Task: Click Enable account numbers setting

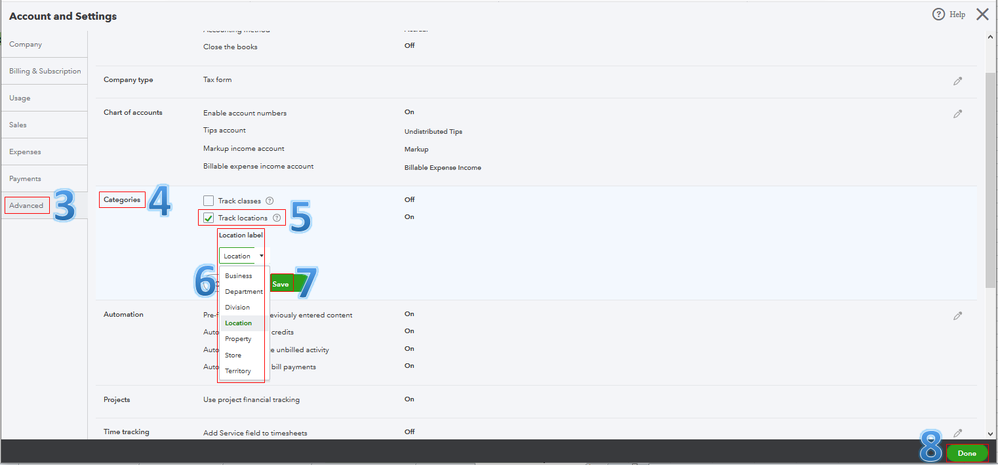Action: [245, 113]
